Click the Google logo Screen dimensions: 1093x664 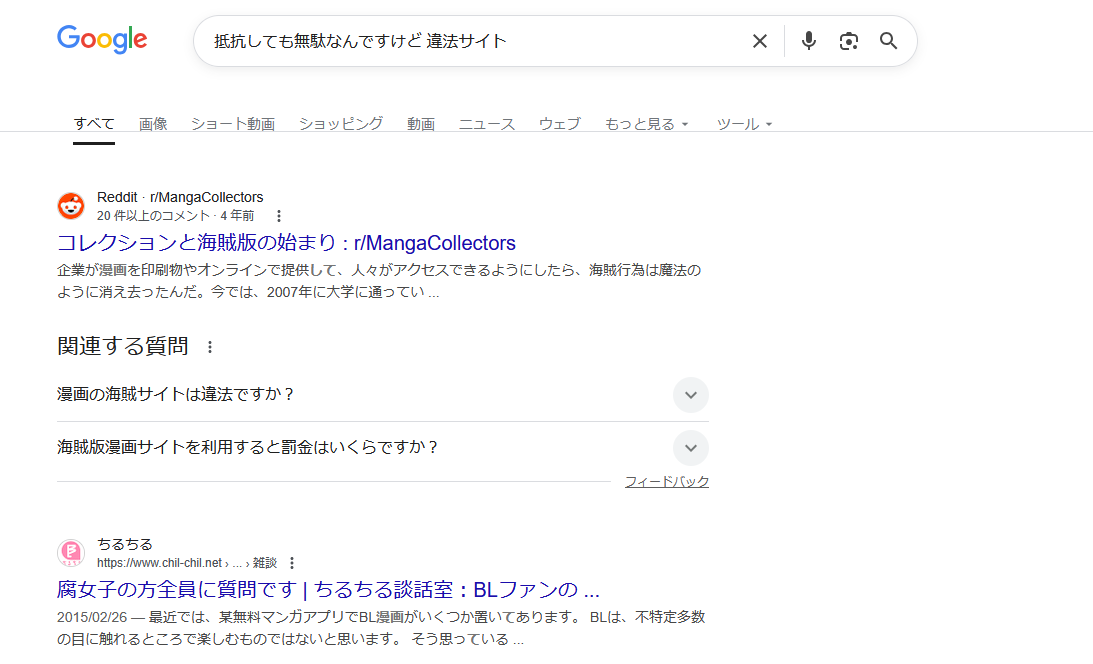(101, 39)
